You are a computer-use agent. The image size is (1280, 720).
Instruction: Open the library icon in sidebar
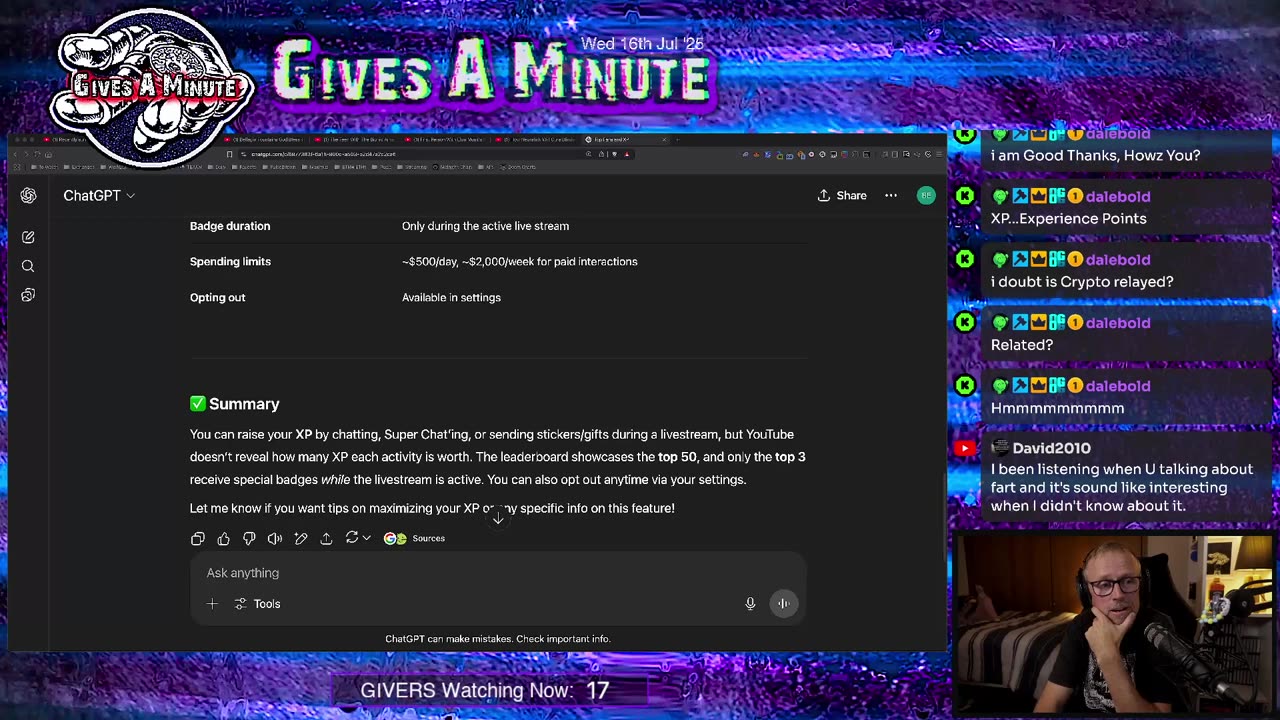28,295
